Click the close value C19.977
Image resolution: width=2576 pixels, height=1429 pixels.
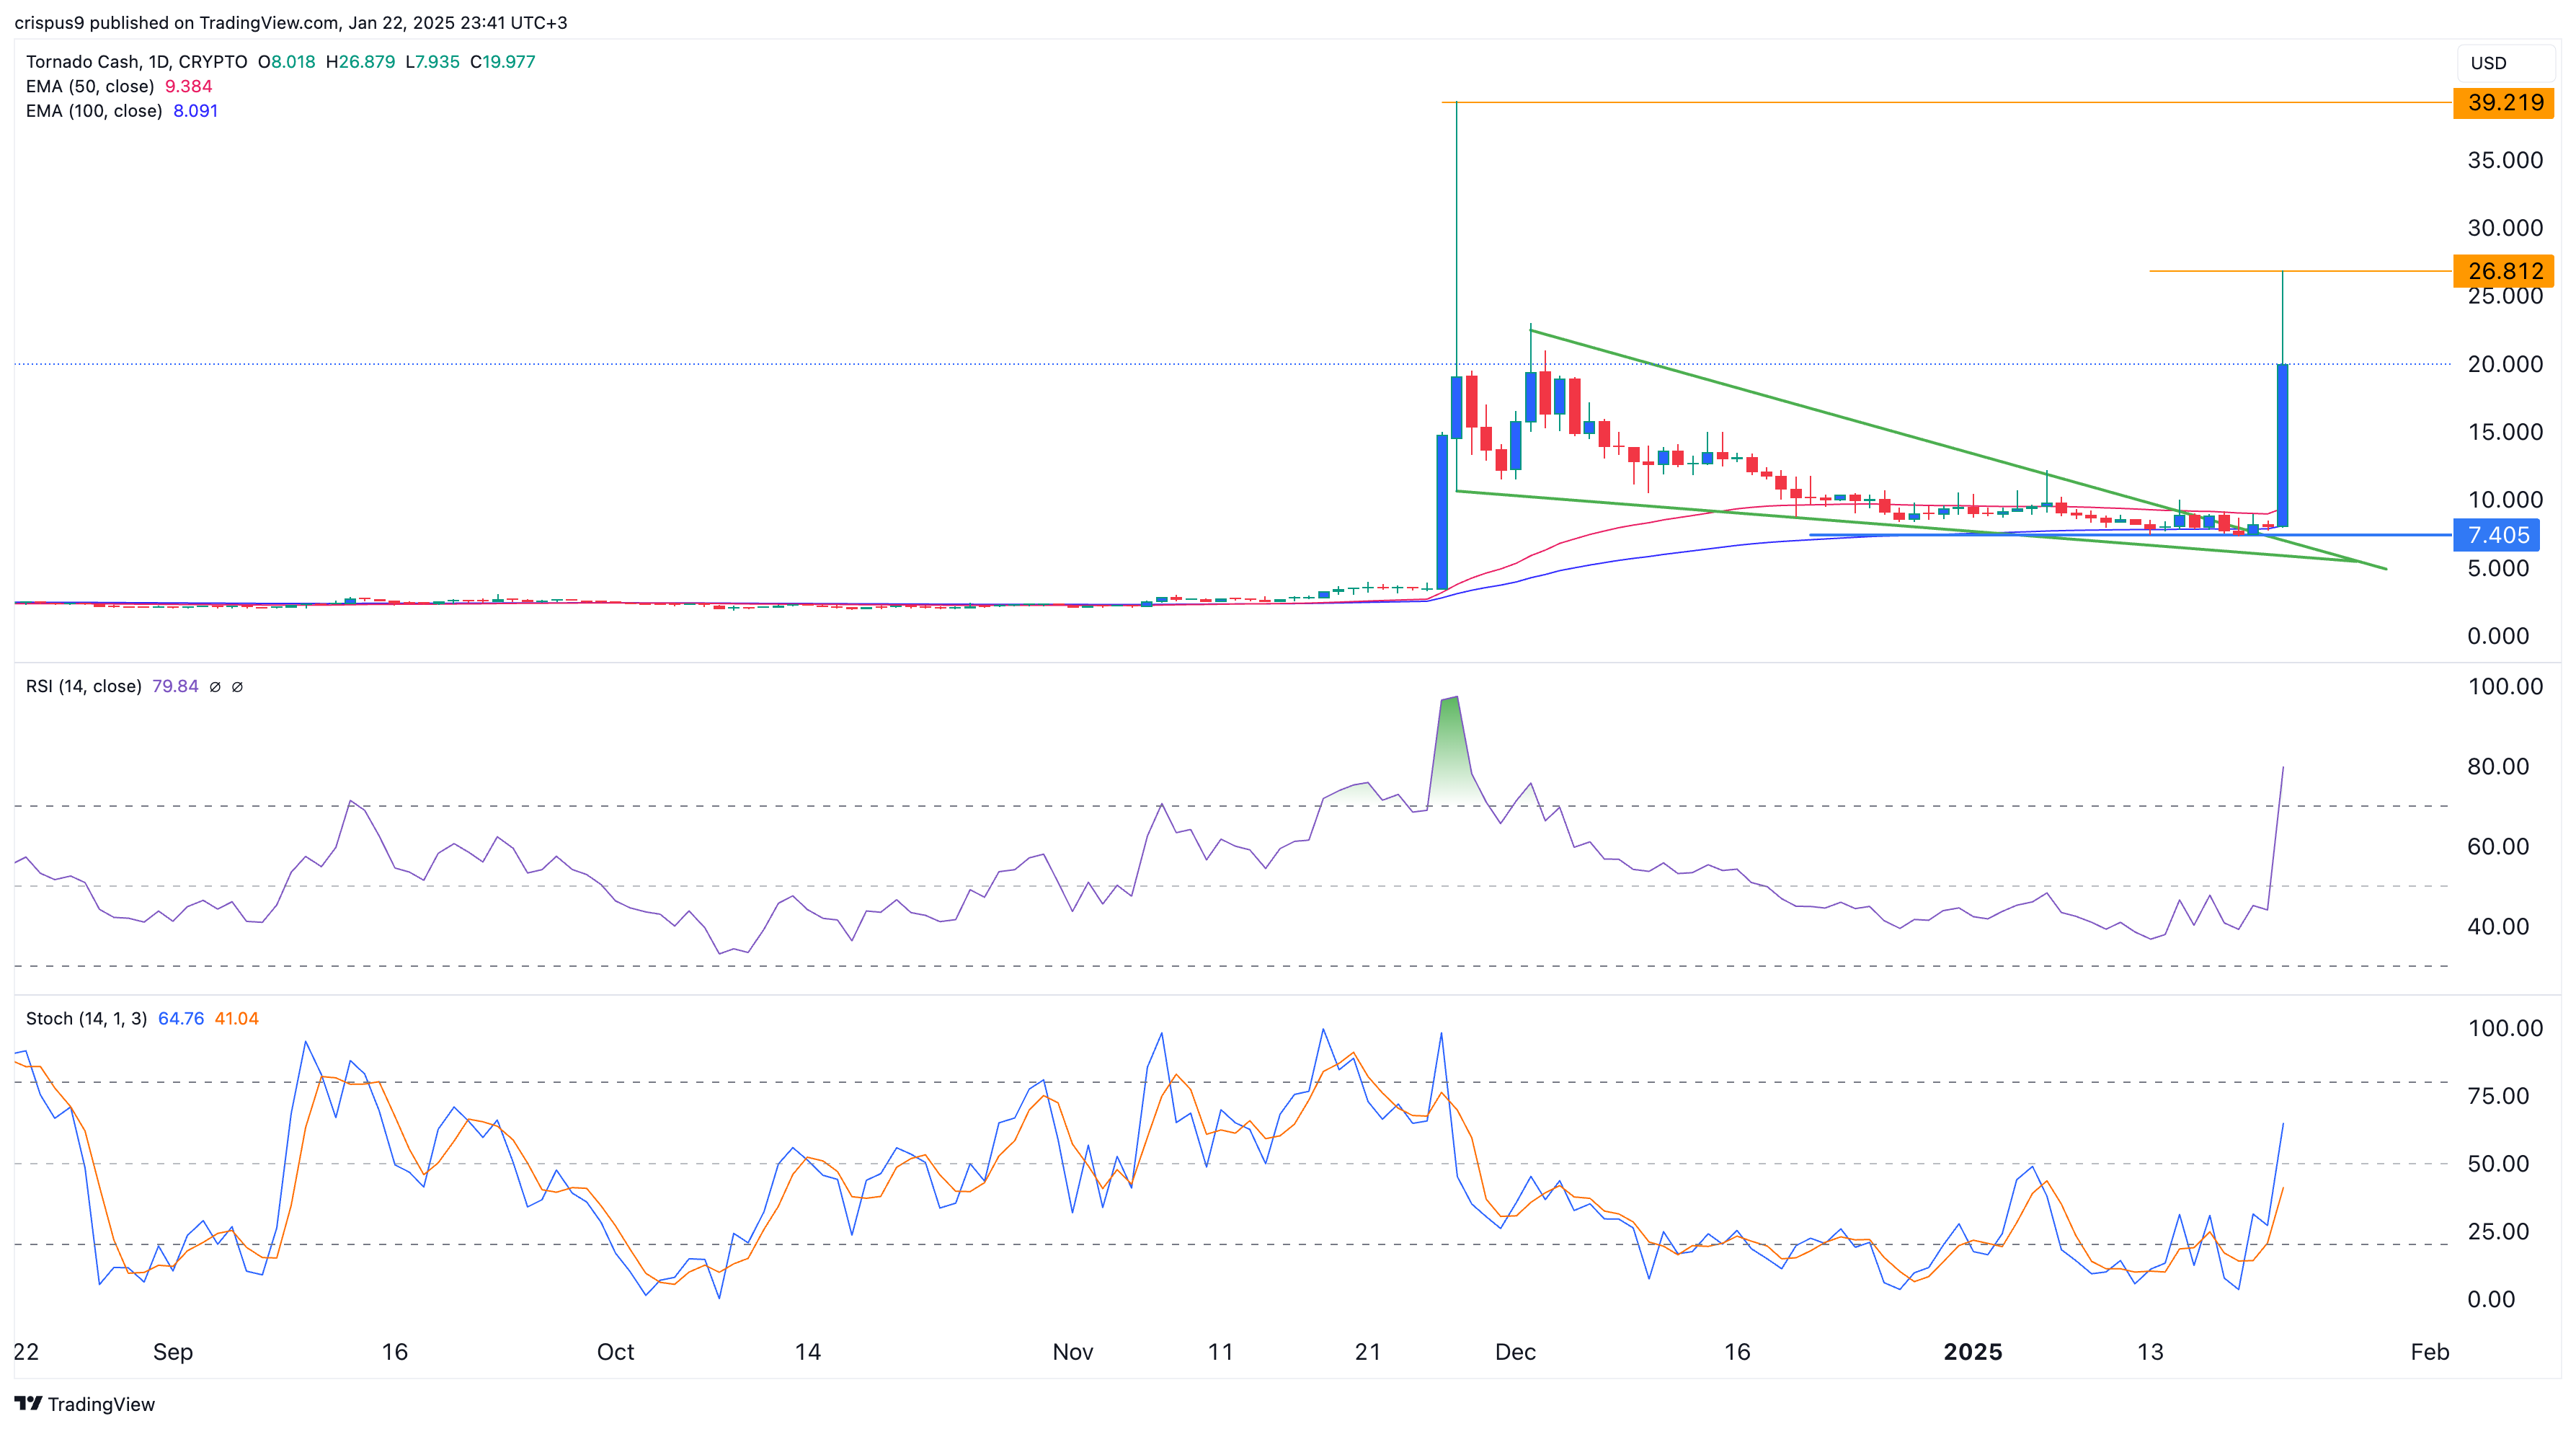[503, 62]
